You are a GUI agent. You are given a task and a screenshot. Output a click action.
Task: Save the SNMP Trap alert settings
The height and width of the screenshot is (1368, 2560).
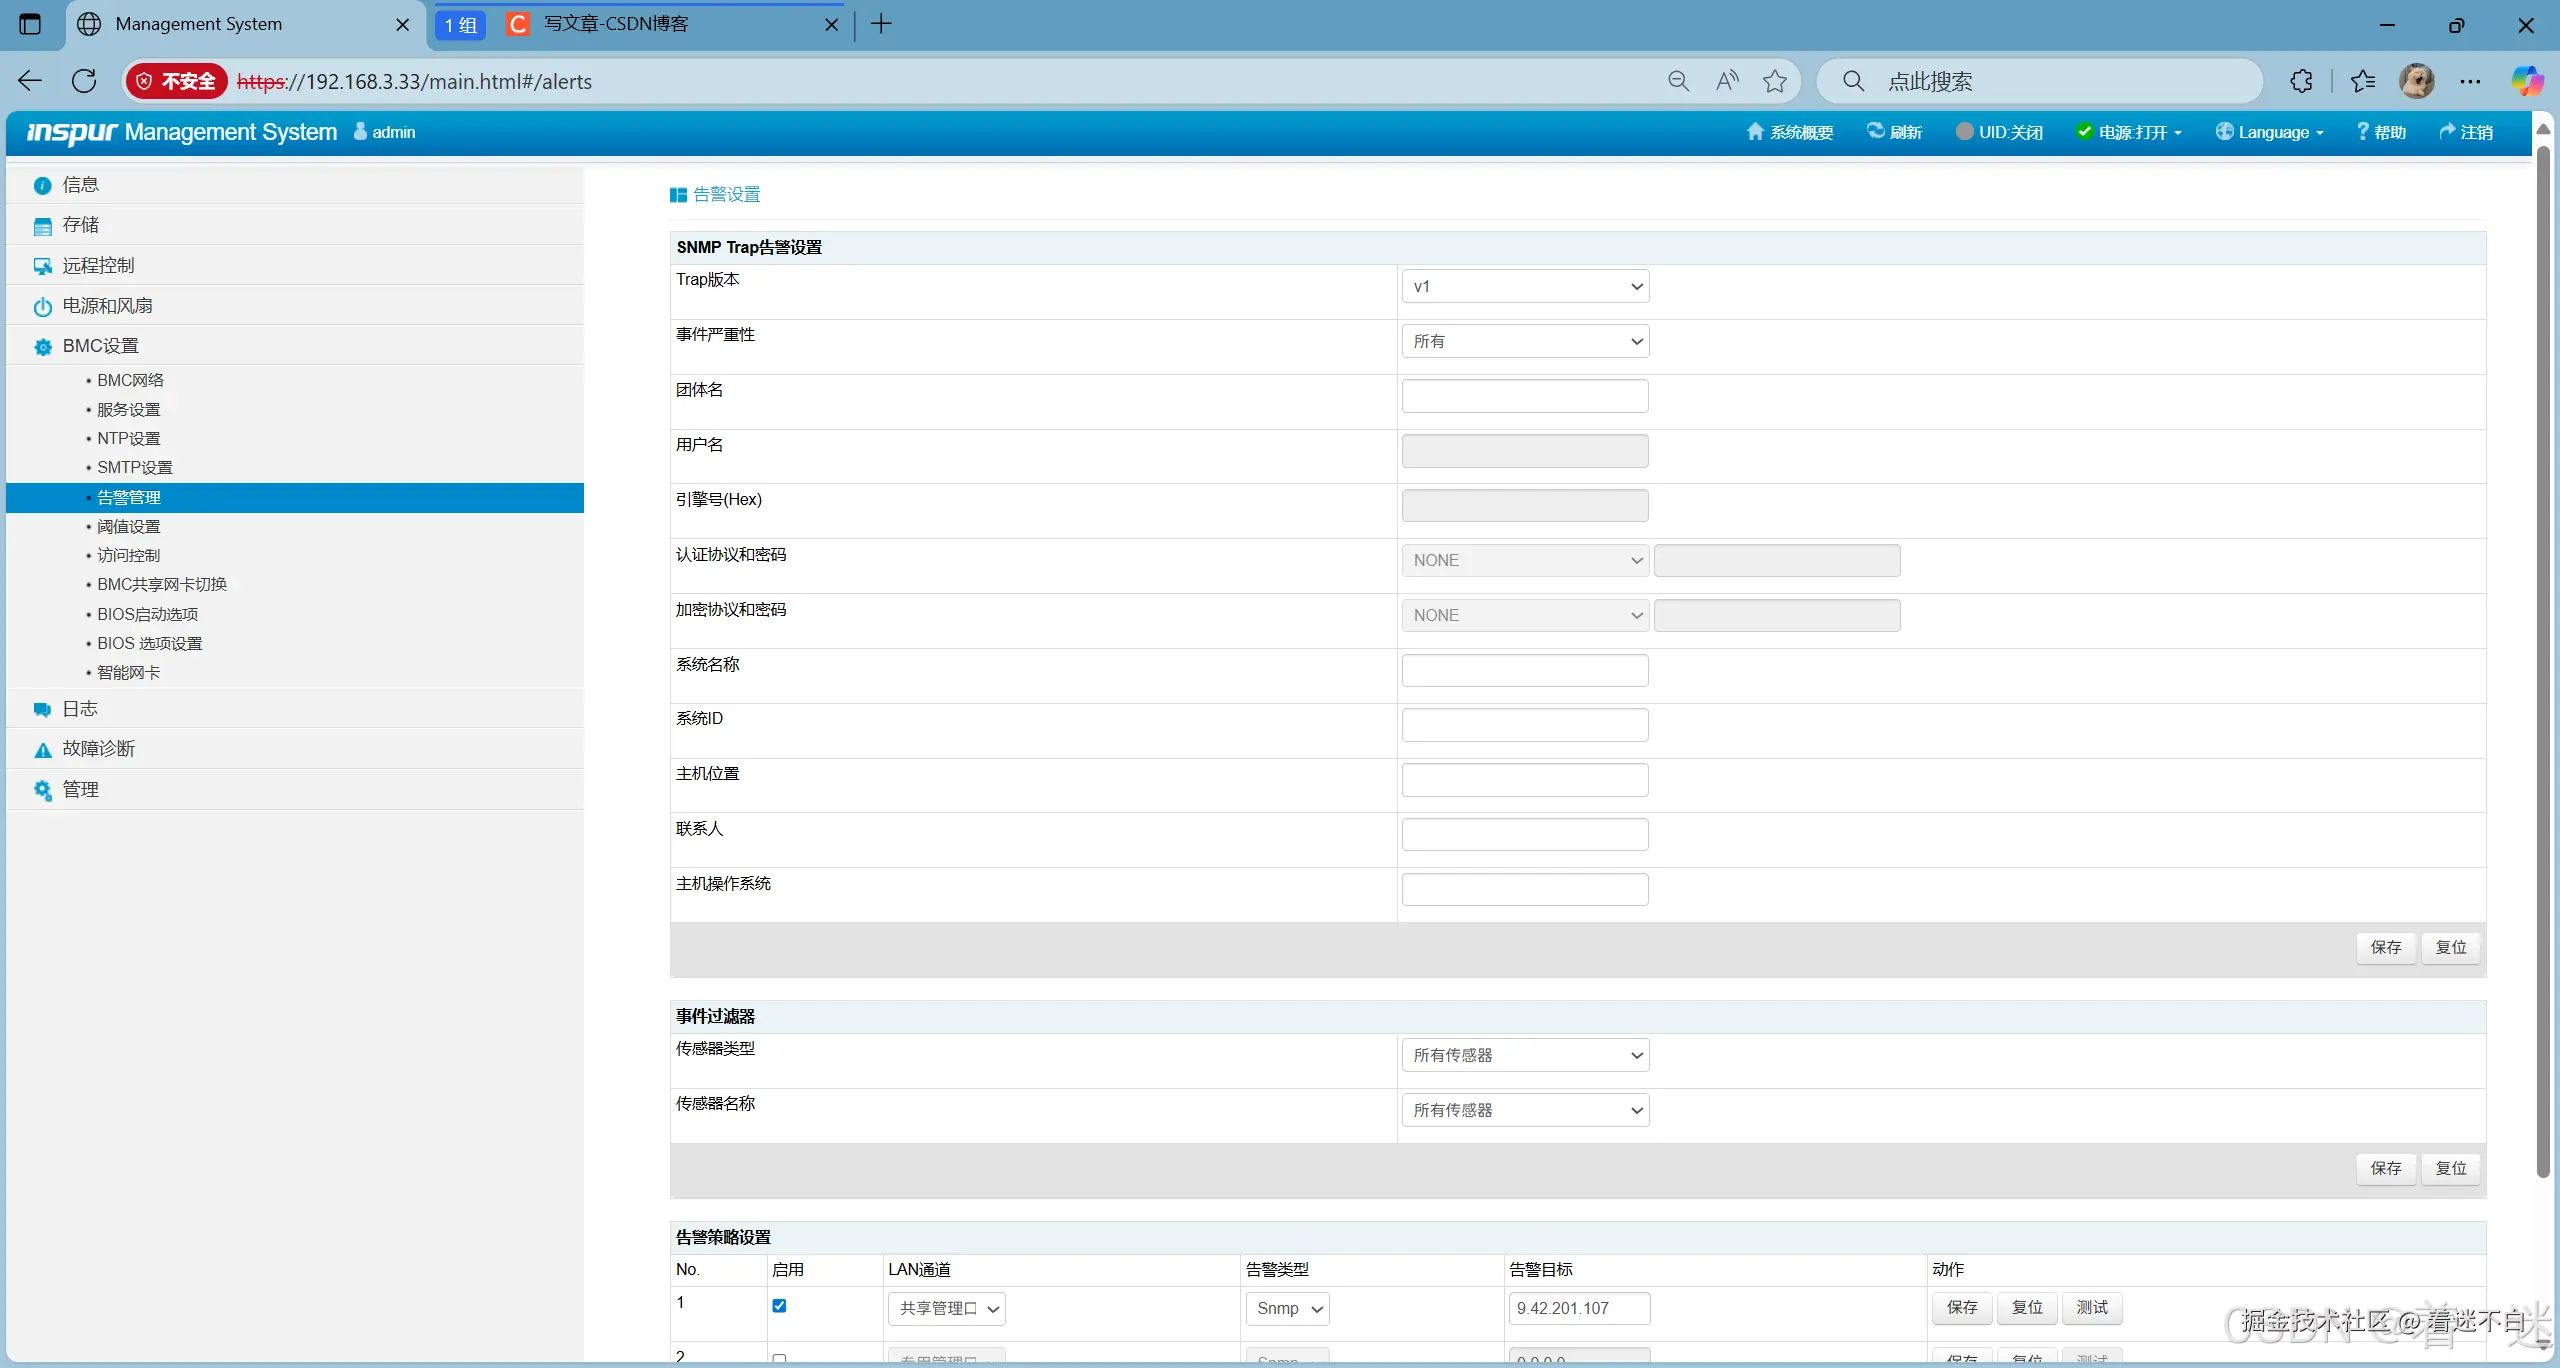(2385, 947)
